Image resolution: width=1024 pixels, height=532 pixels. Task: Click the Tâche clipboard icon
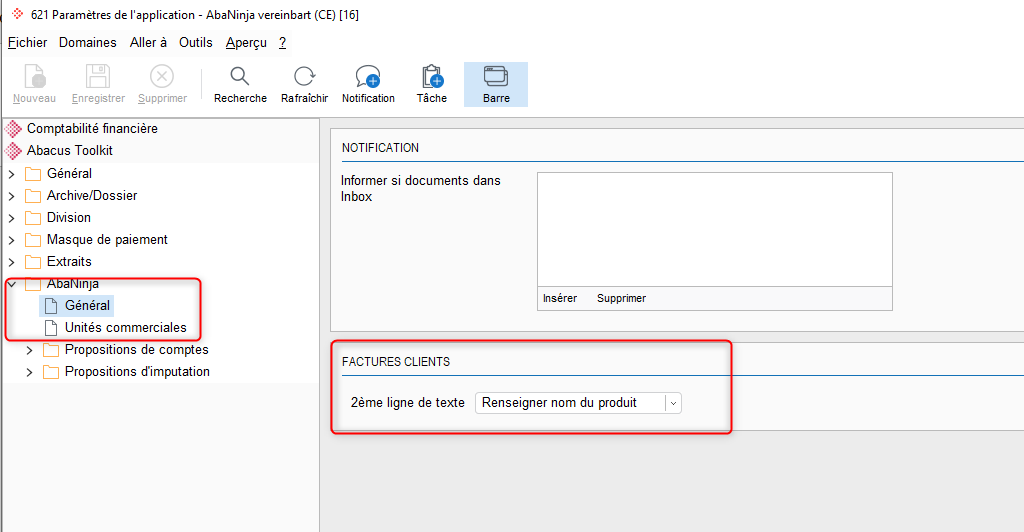pyautogui.click(x=432, y=76)
